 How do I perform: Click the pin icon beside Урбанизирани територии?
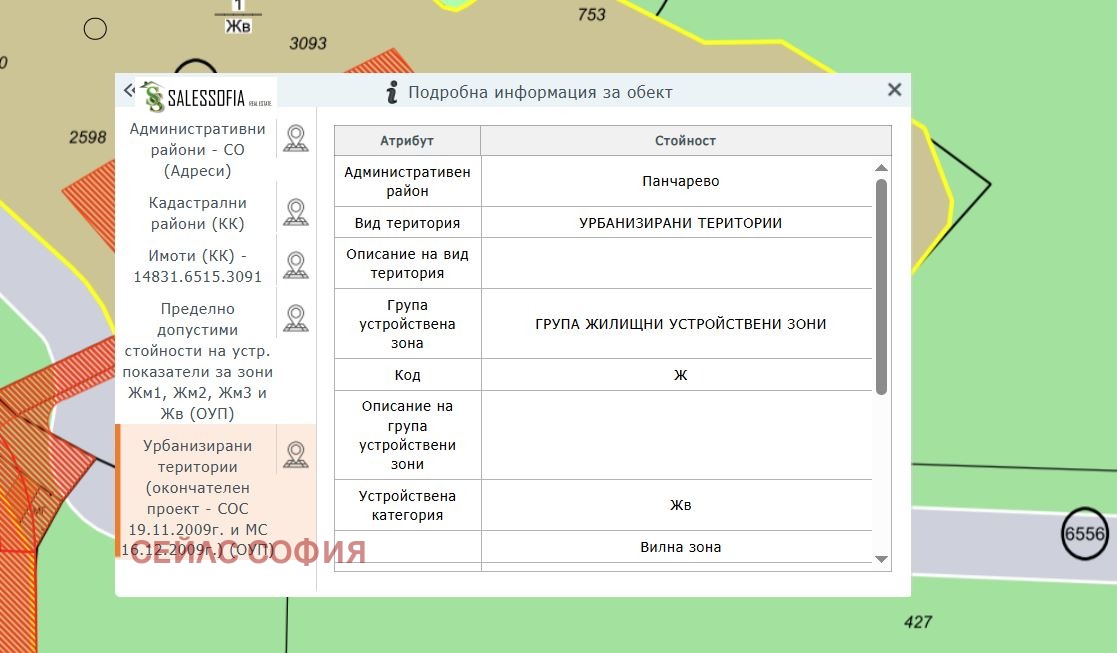click(x=295, y=455)
